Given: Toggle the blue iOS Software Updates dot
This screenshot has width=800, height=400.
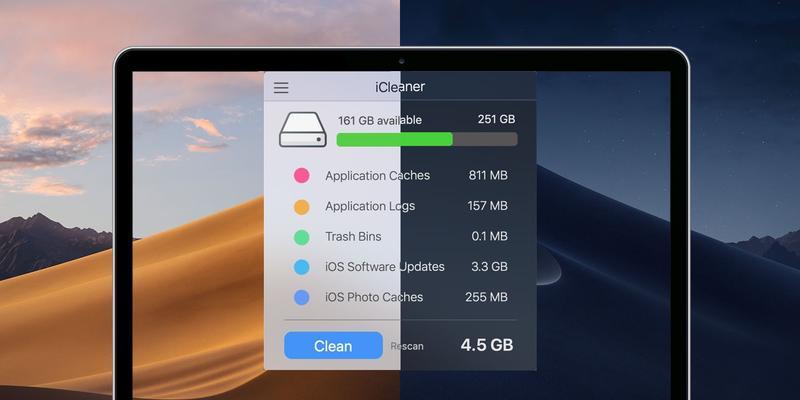Looking at the screenshot, I should 302,267.
